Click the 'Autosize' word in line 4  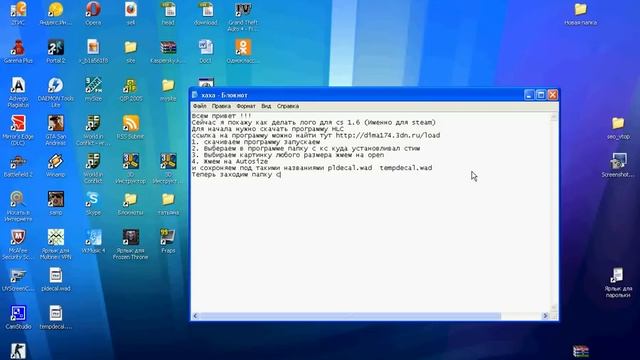(252, 162)
